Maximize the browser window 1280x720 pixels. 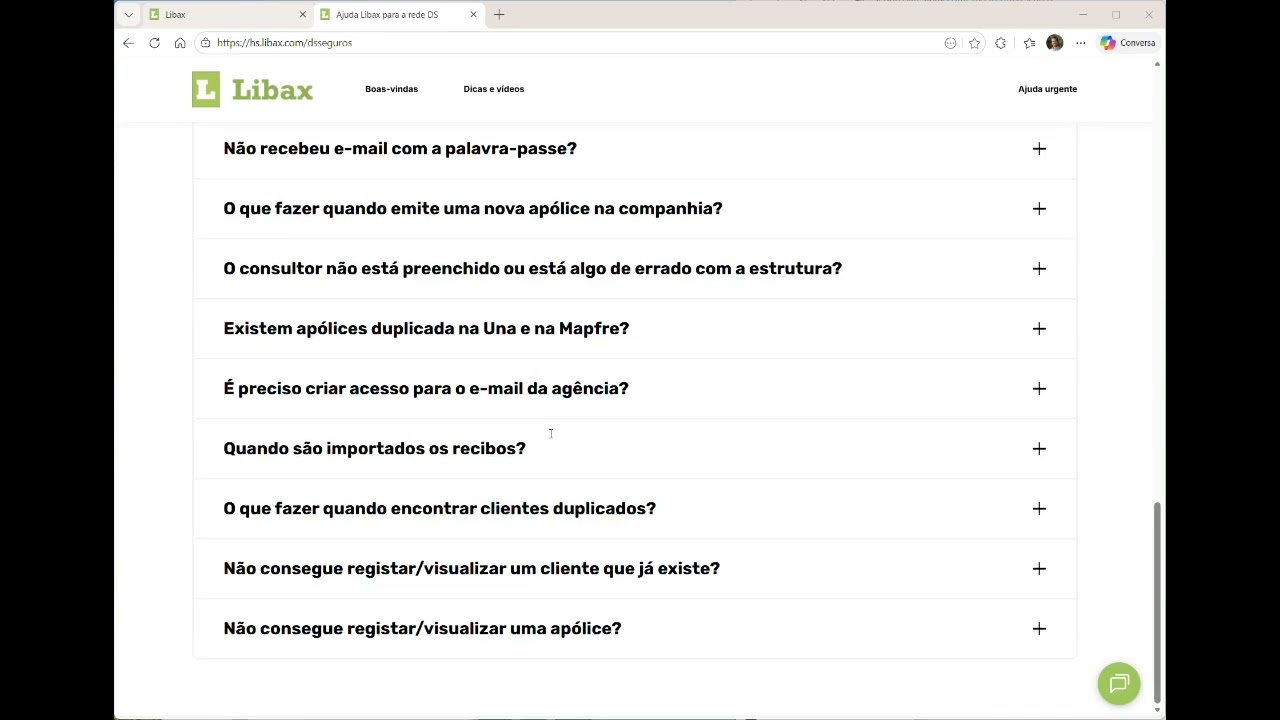1116,15
